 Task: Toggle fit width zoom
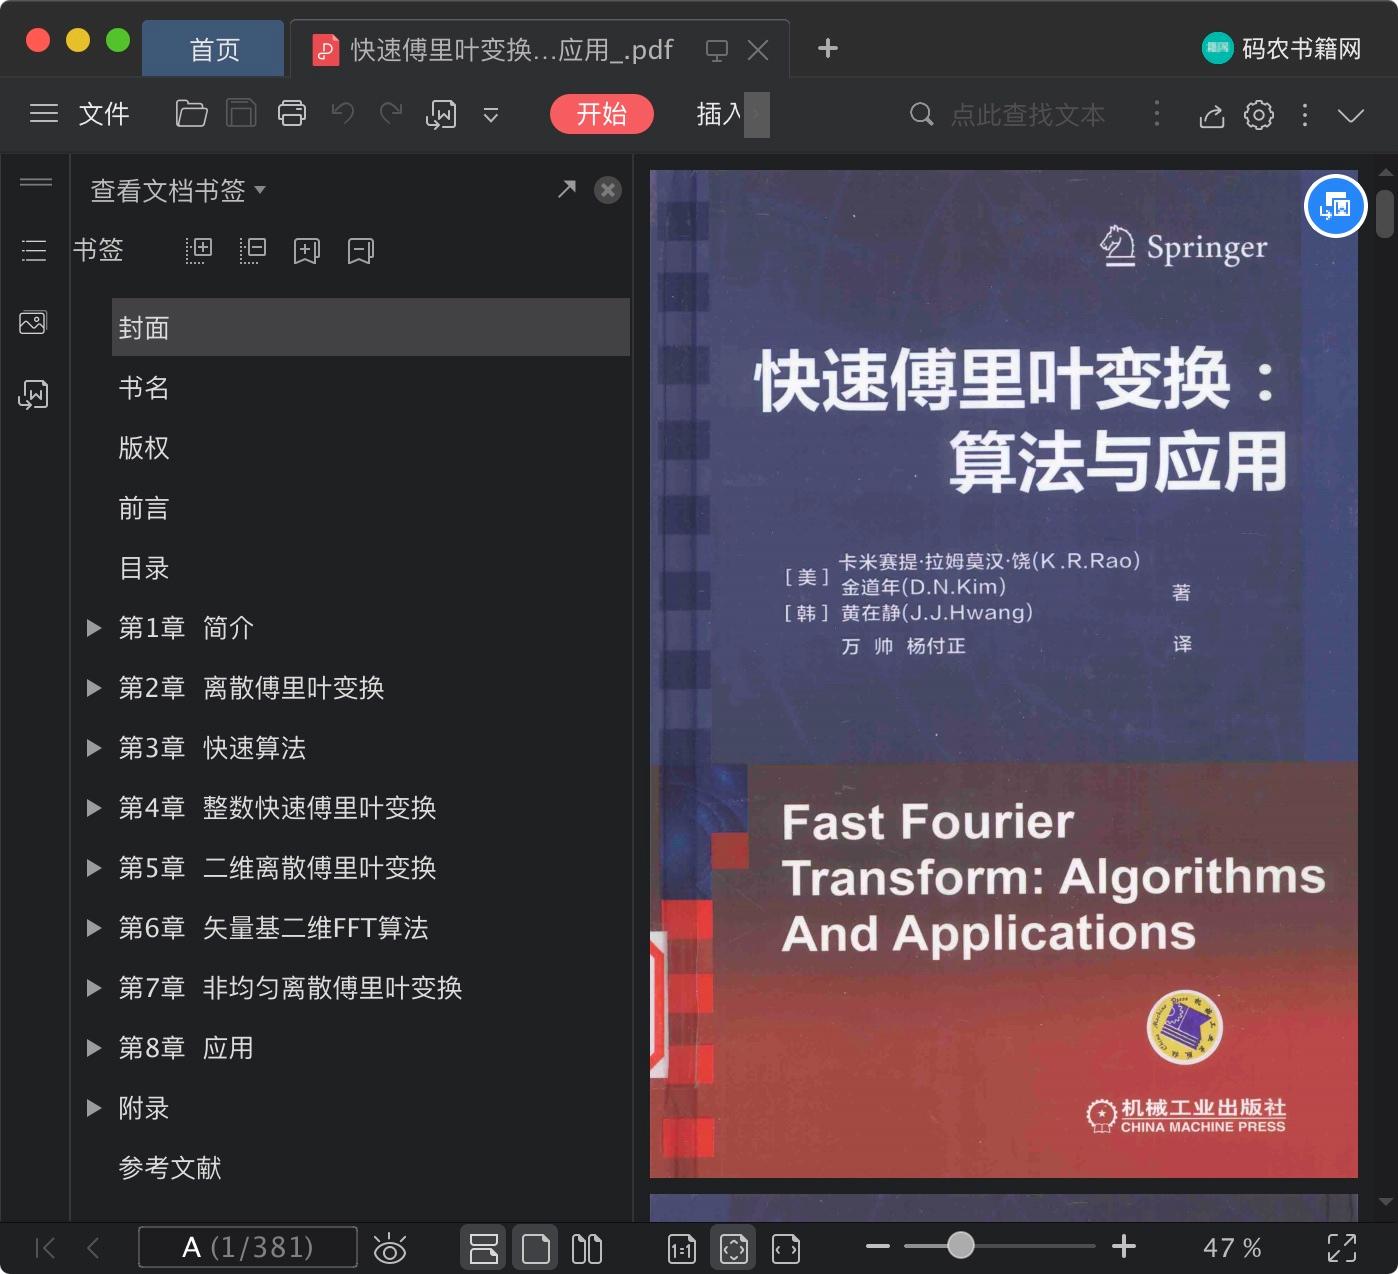[x=786, y=1248]
